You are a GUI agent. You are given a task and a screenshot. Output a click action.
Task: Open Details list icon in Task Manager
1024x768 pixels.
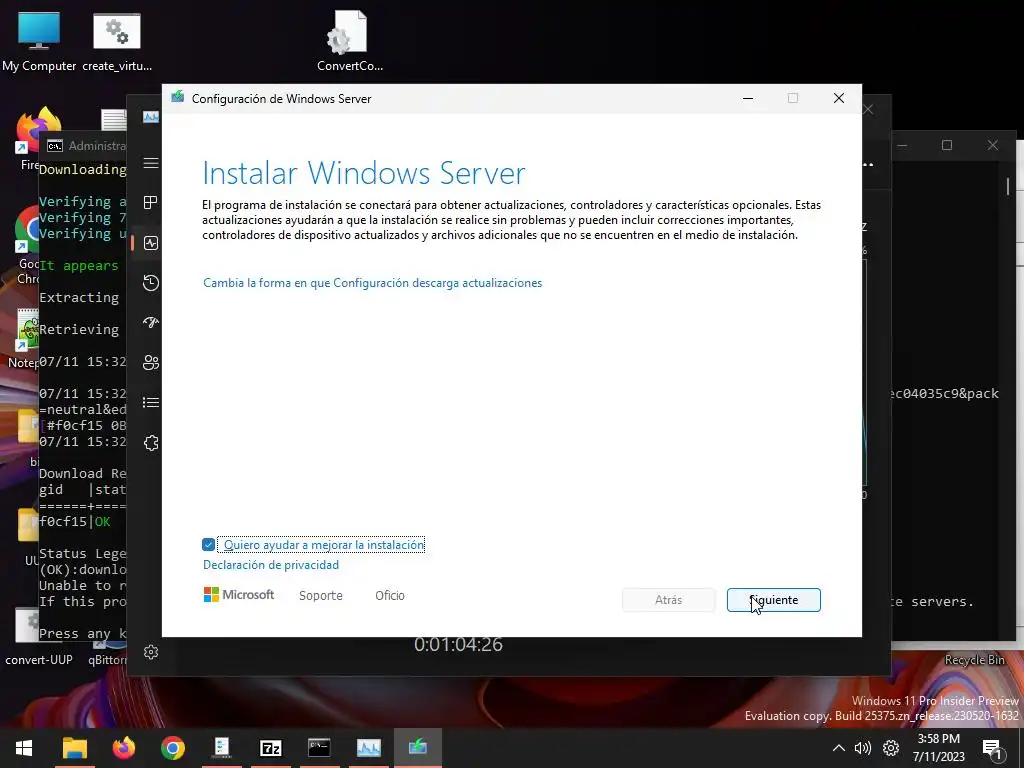151,402
